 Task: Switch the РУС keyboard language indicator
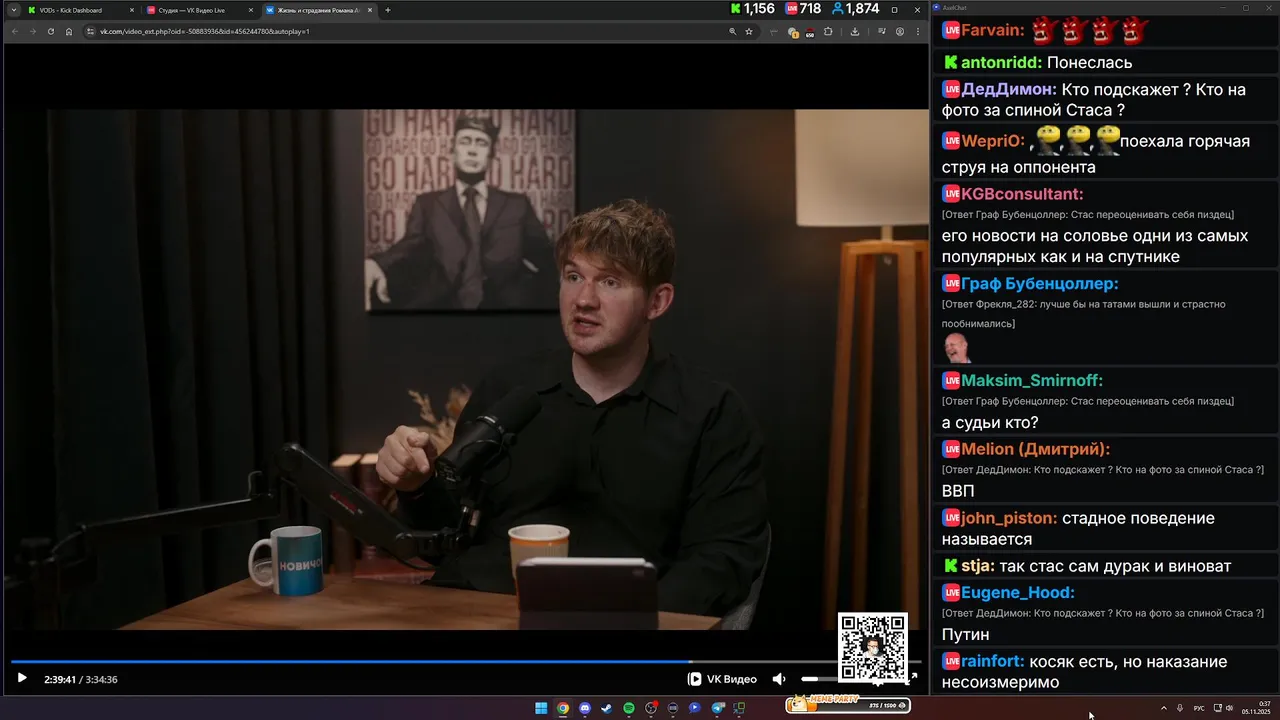[1199, 708]
